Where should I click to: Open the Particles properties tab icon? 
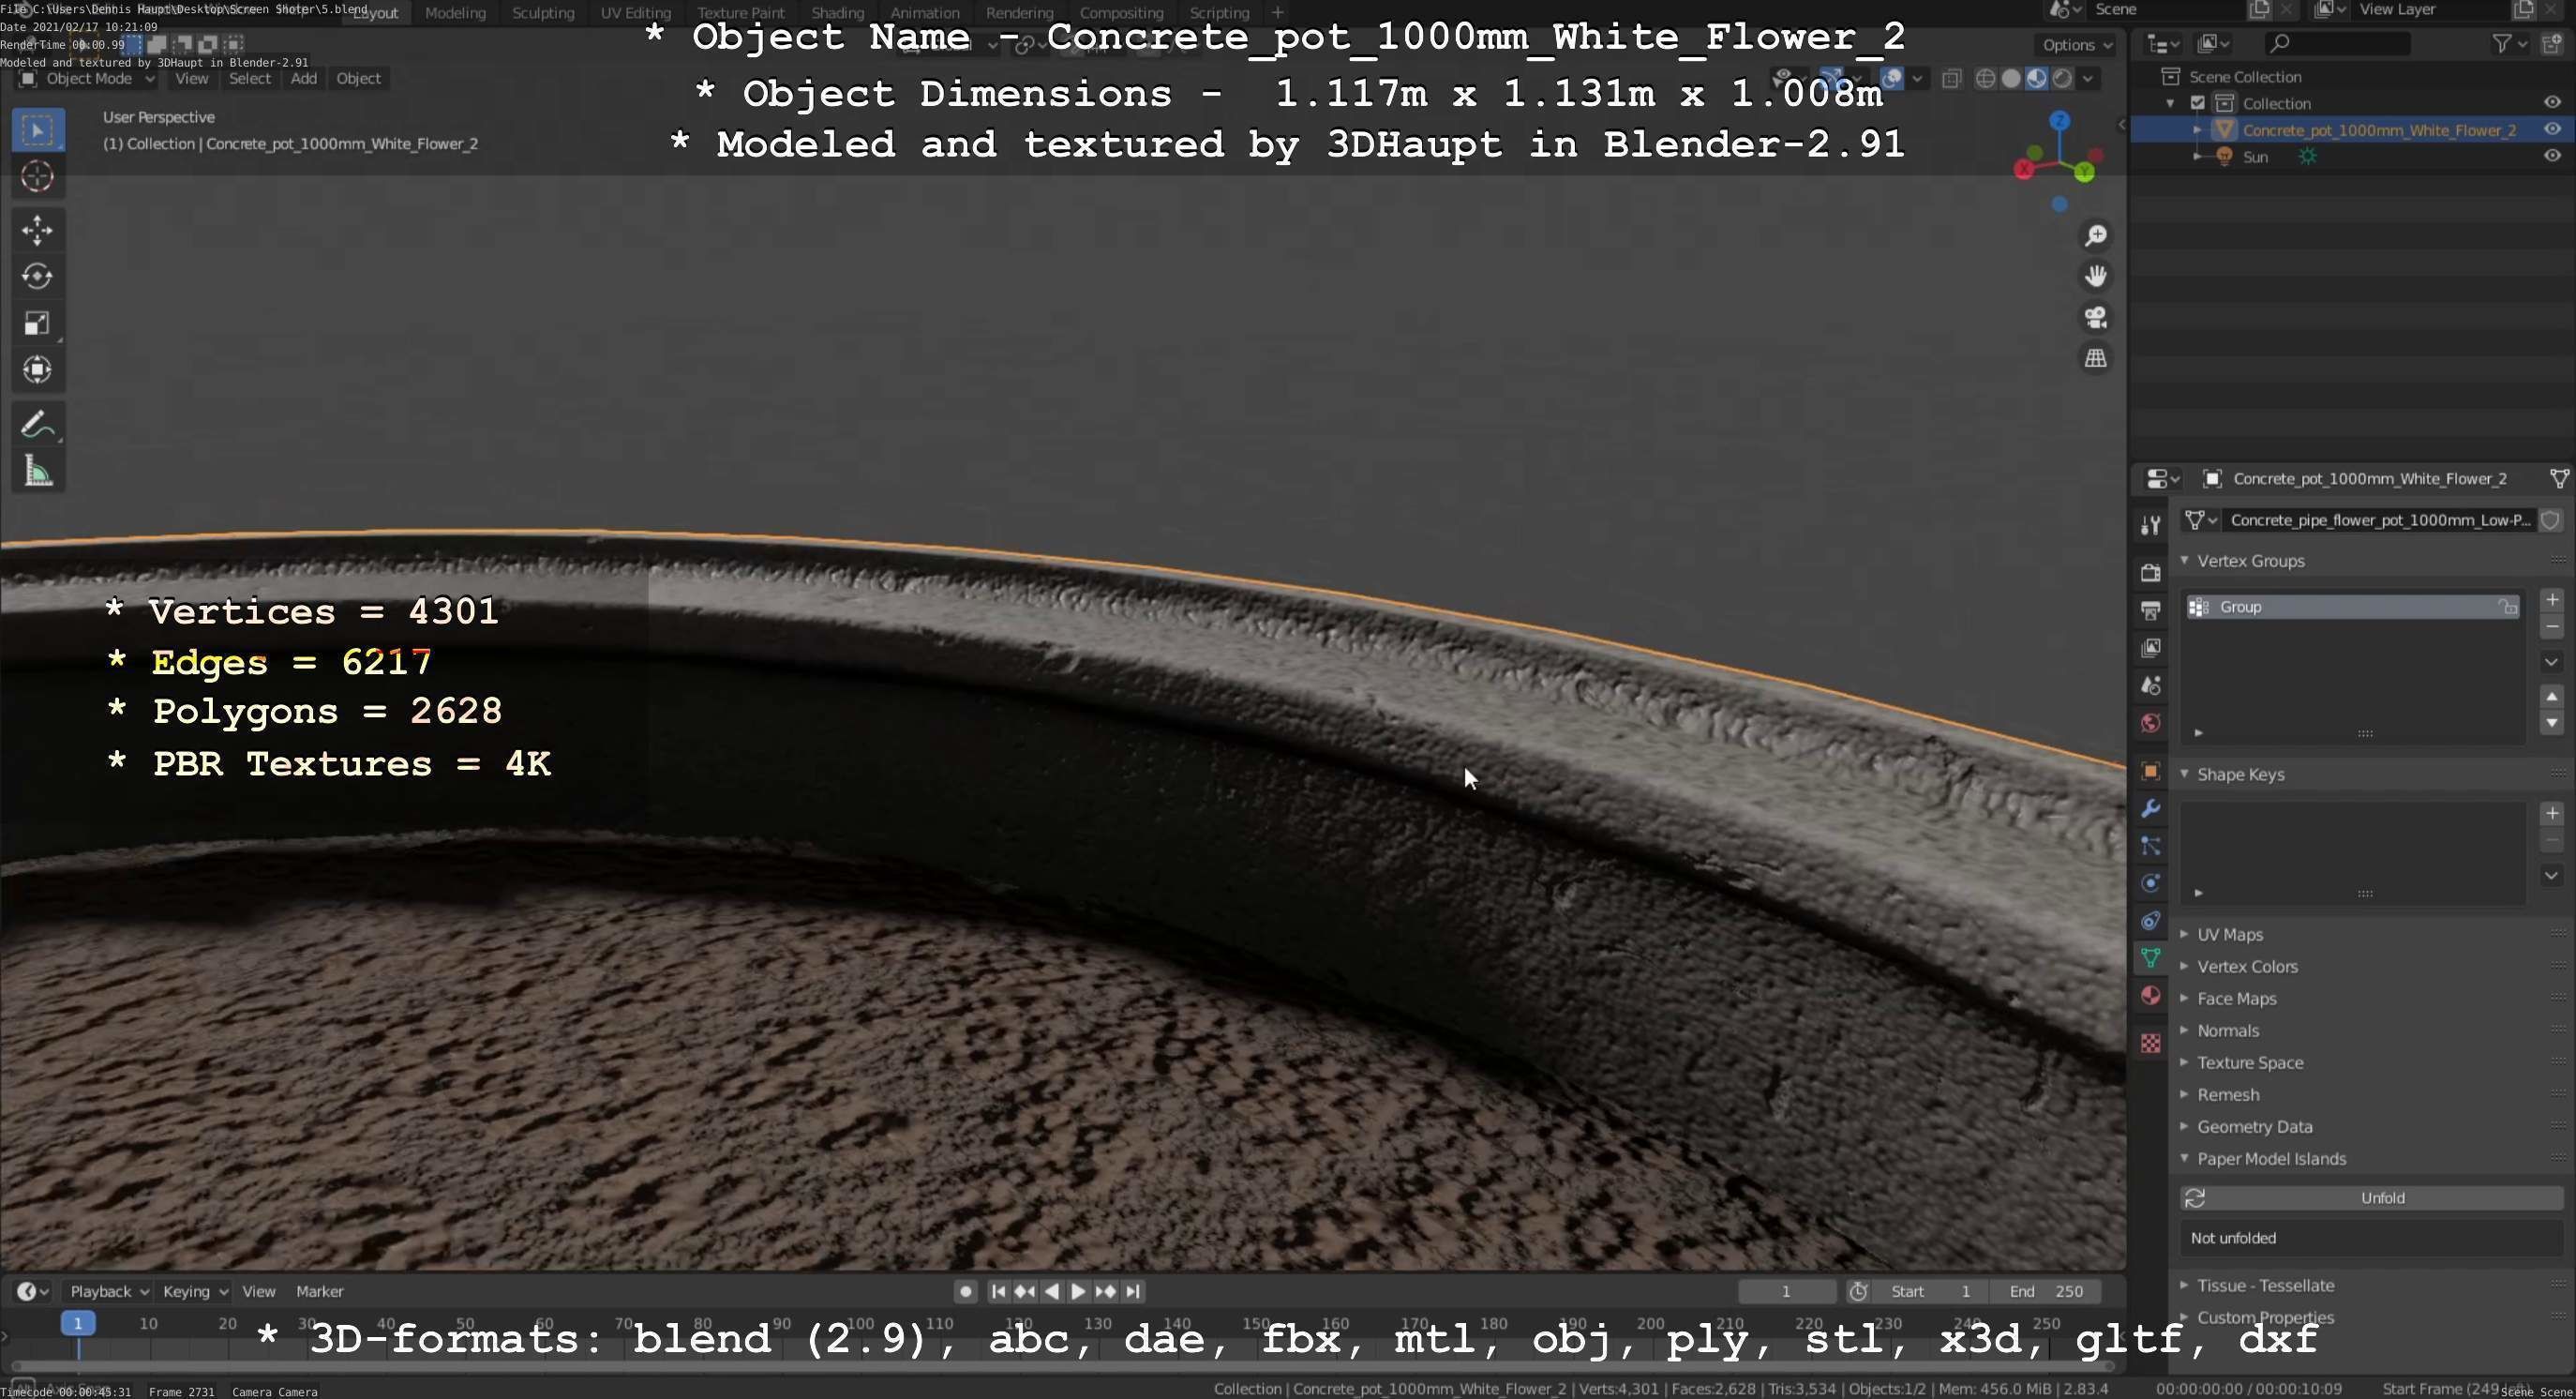coord(2151,846)
